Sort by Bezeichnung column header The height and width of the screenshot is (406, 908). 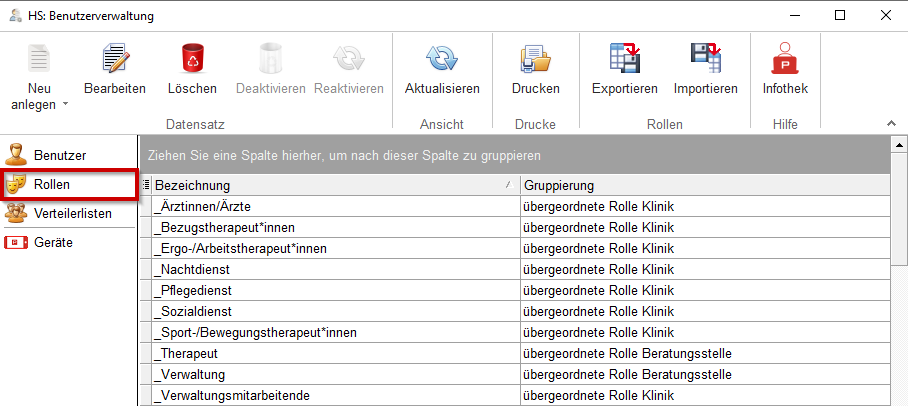coord(330,185)
